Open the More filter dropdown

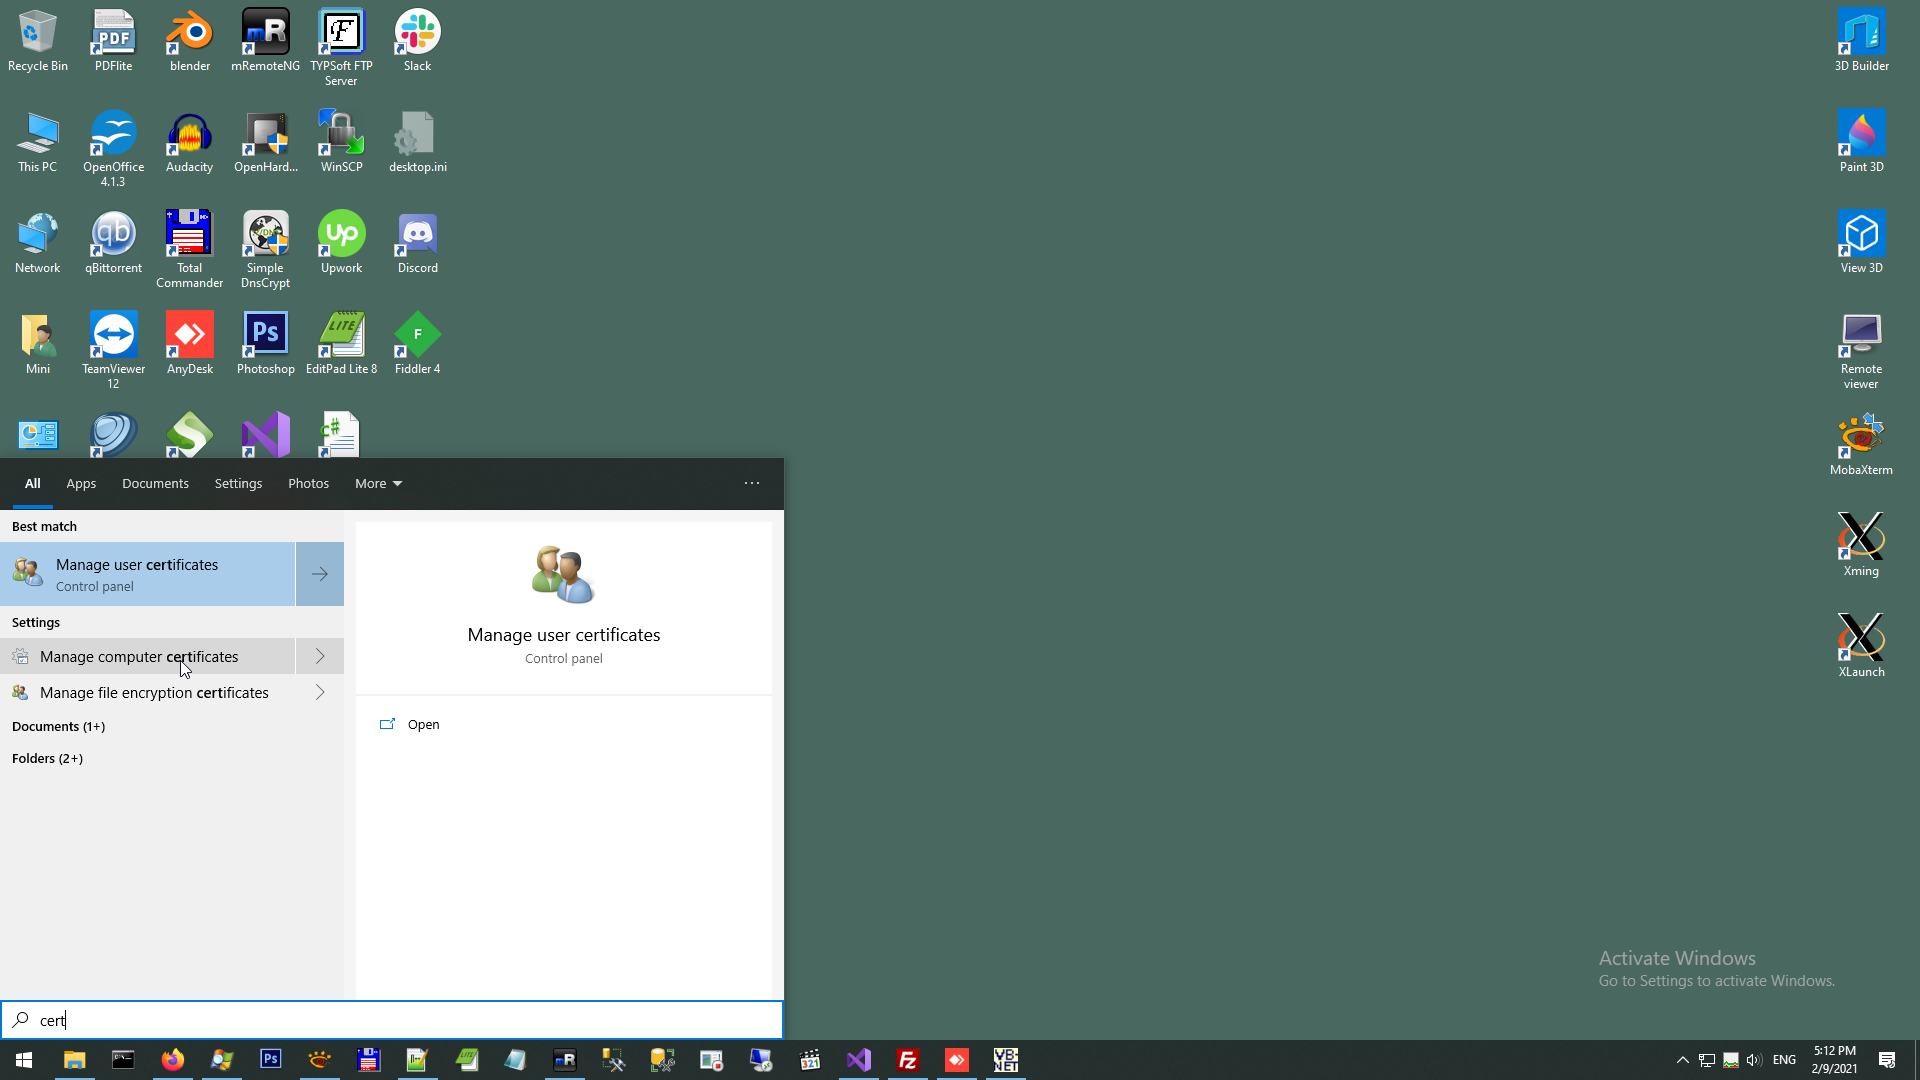point(378,484)
